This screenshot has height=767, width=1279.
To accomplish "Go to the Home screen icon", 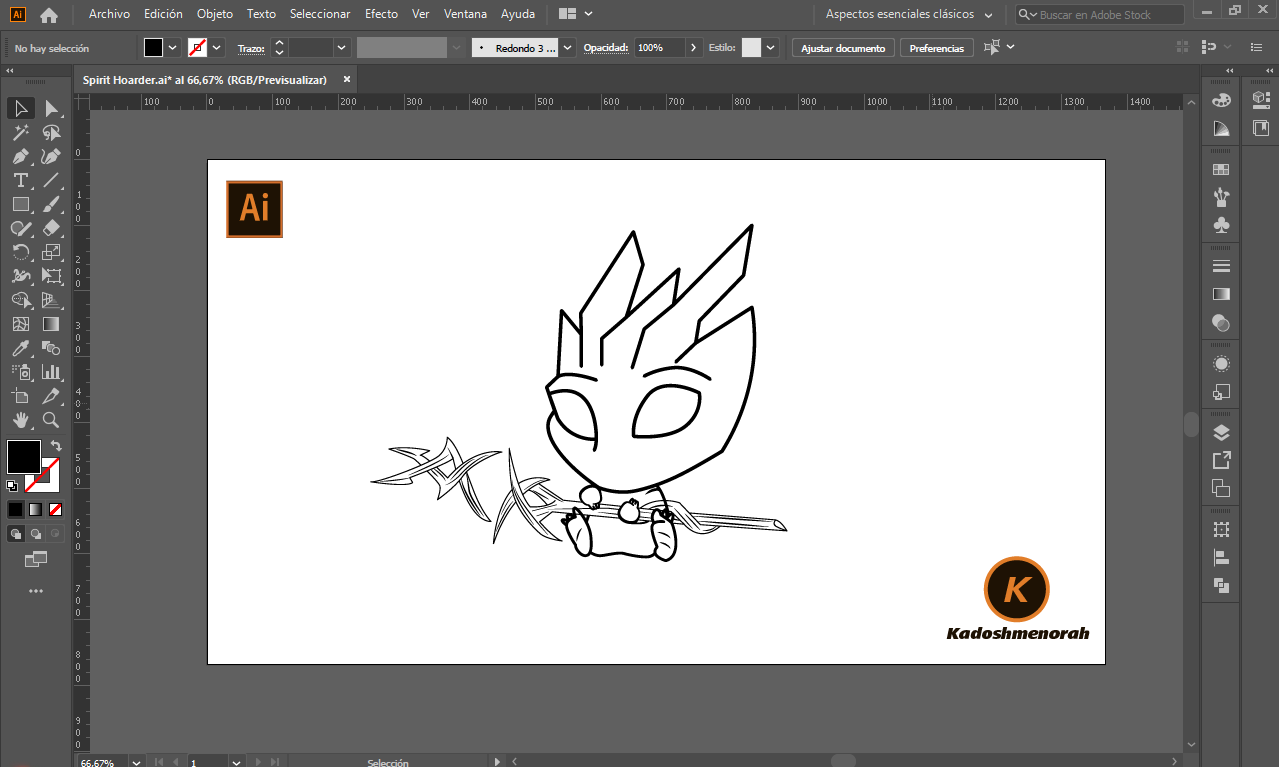I will (49, 15).
